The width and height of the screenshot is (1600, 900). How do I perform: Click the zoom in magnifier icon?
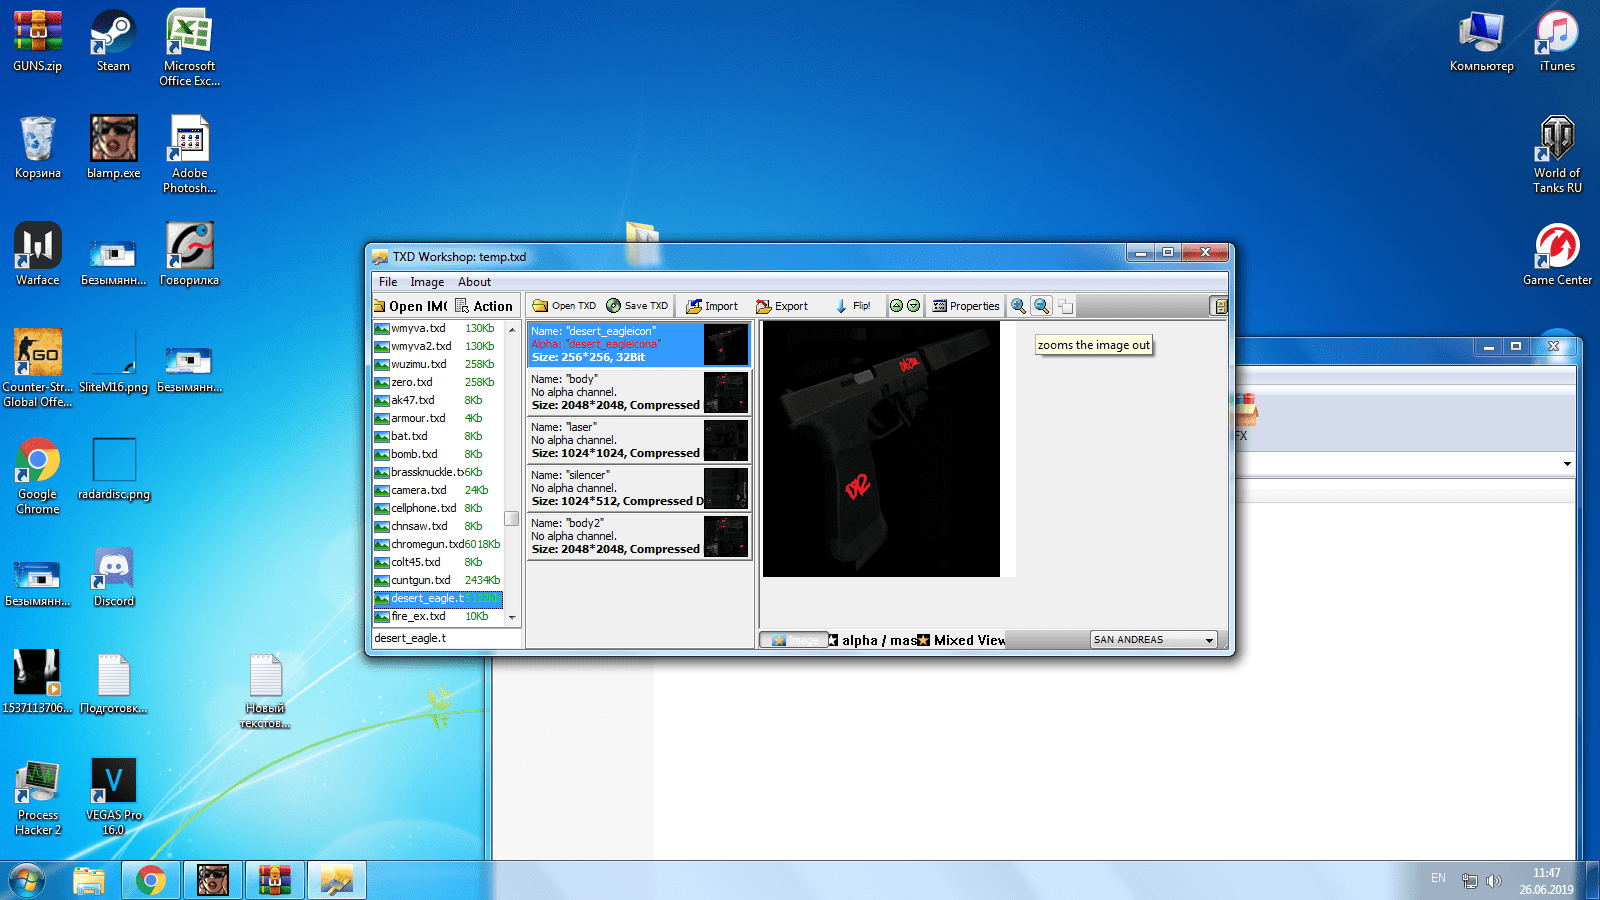[x=1018, y=306]
